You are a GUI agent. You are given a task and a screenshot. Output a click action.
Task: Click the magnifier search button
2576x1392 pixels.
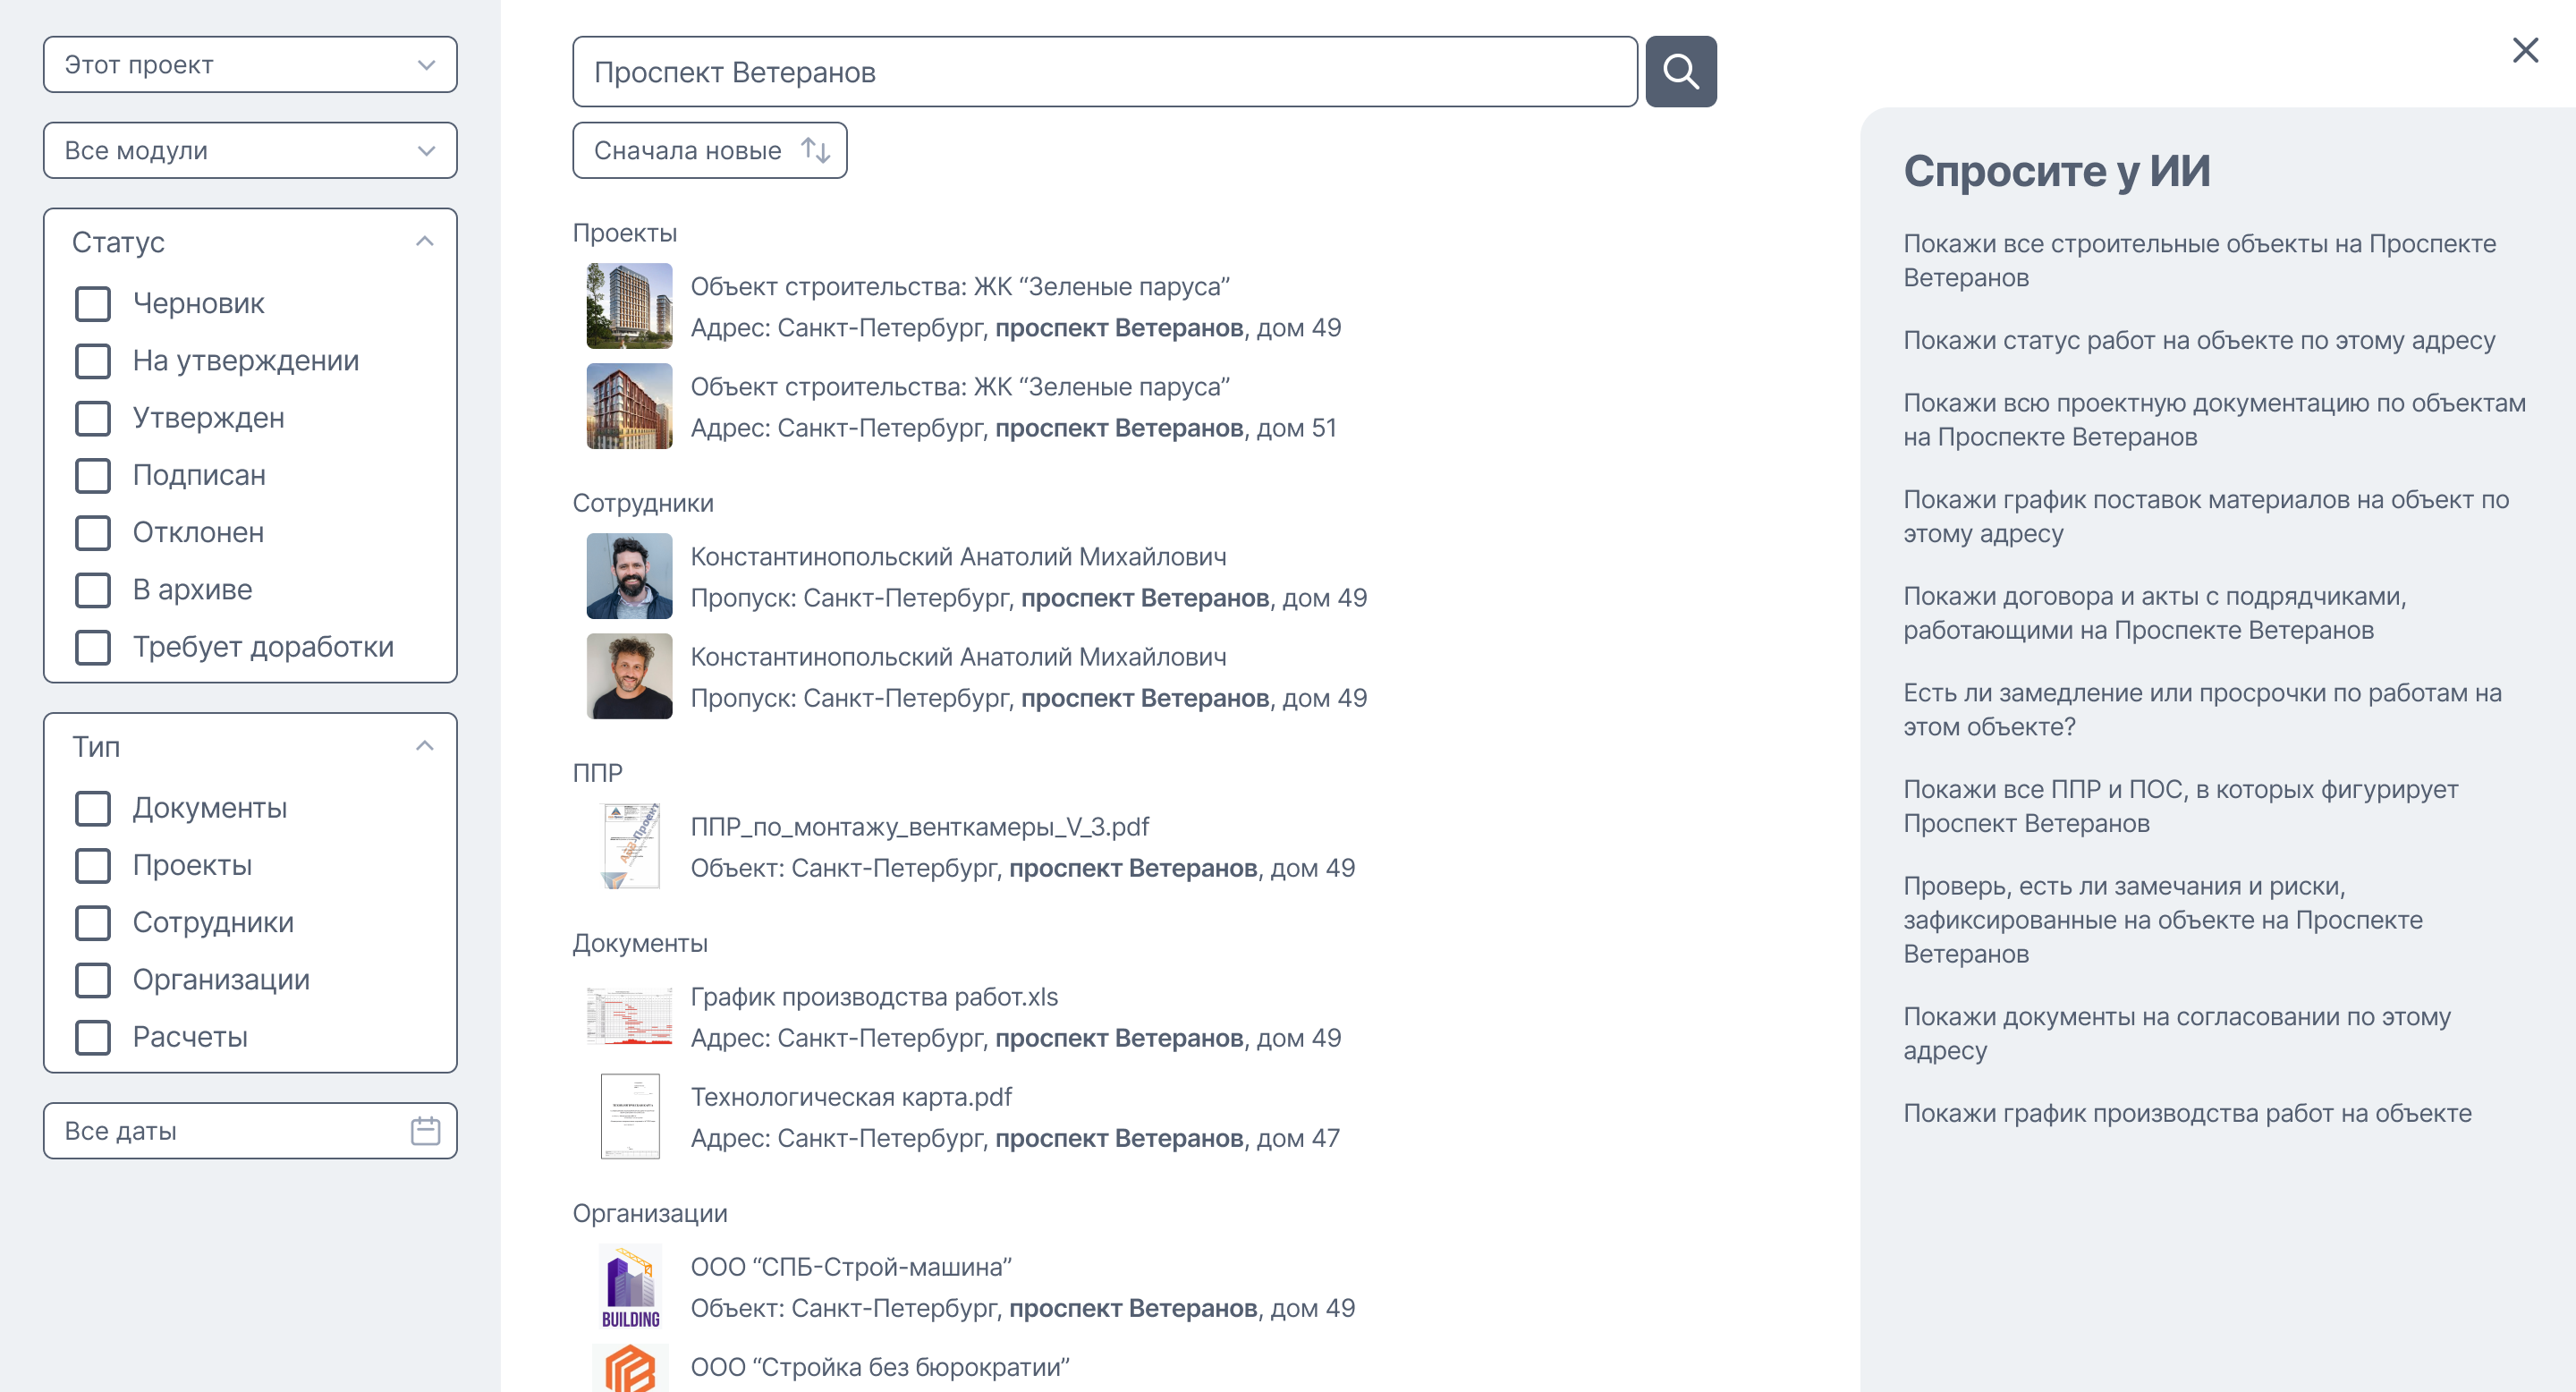pyautogui.click(x=1680, y=72)
